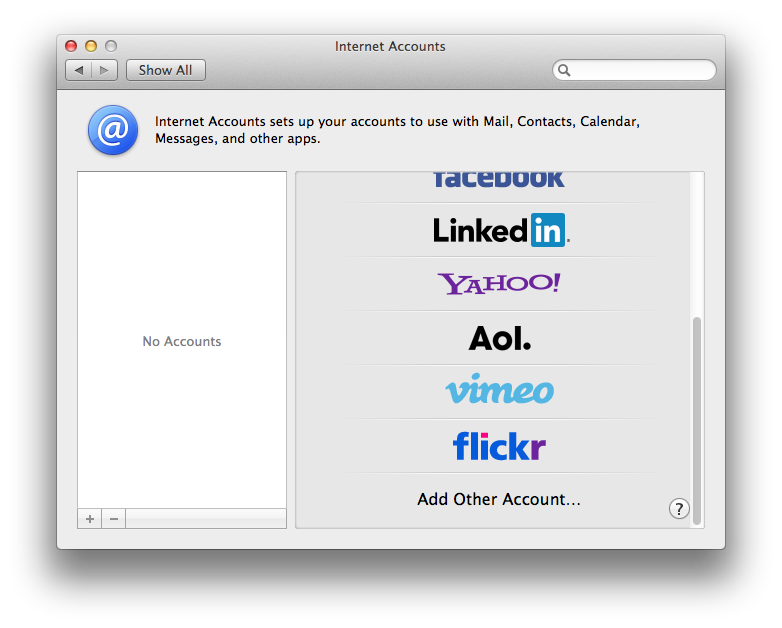Add a Flickr account
This screenshot has height=628, width=782.
coord(499,445)
